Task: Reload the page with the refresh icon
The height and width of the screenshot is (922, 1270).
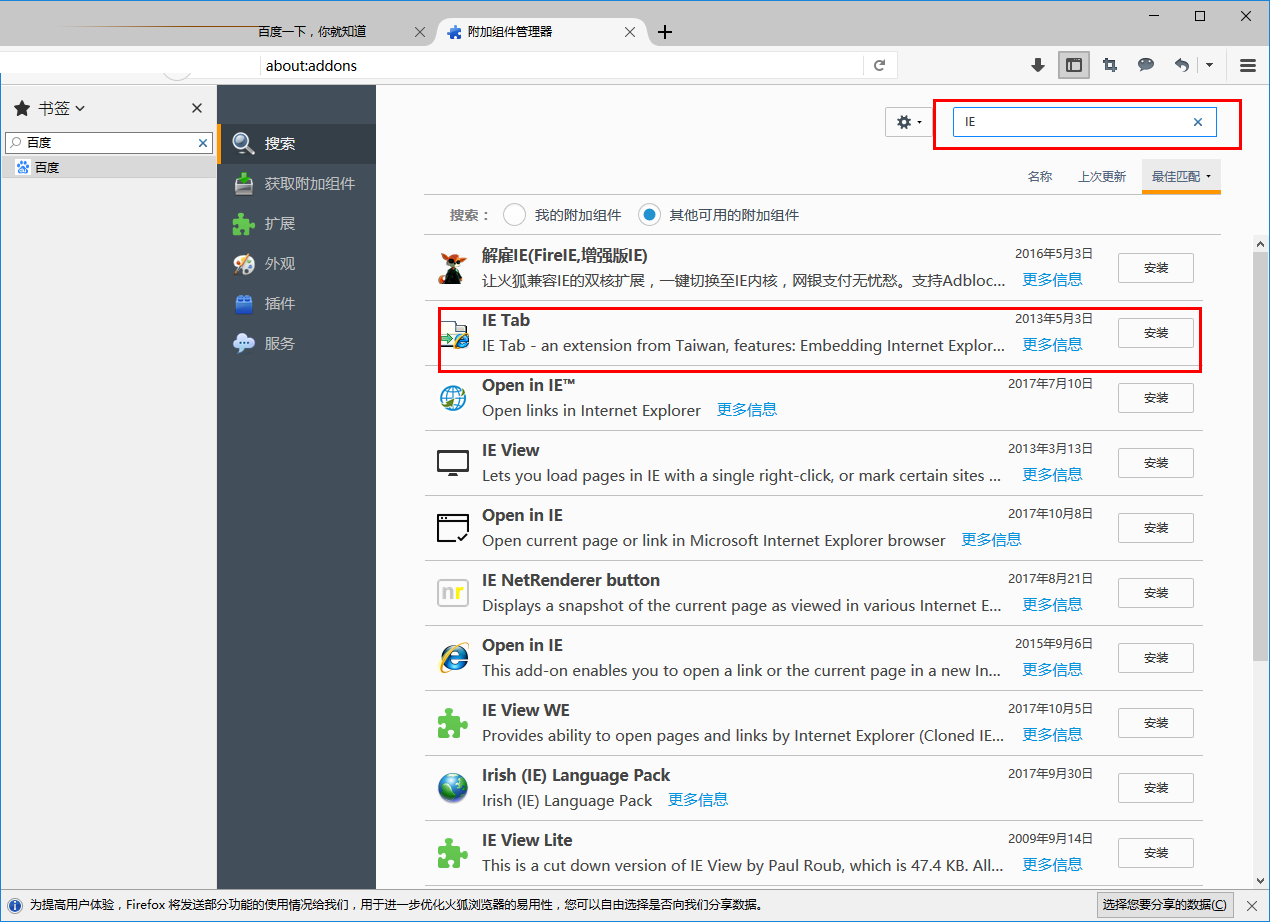Action: tap(879, 65)
